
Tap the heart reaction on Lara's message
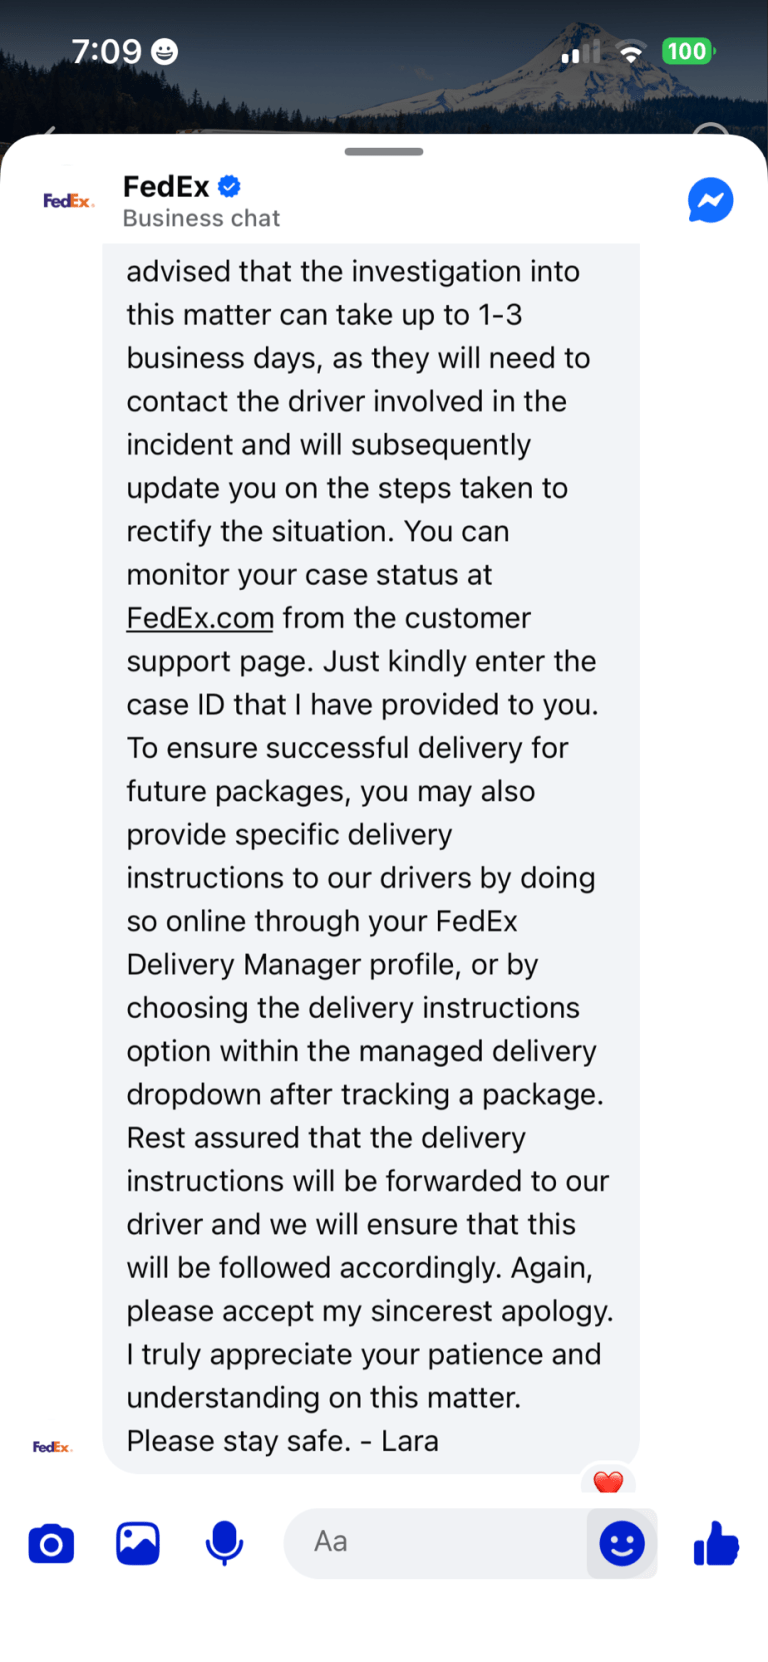coord(608,1481)
